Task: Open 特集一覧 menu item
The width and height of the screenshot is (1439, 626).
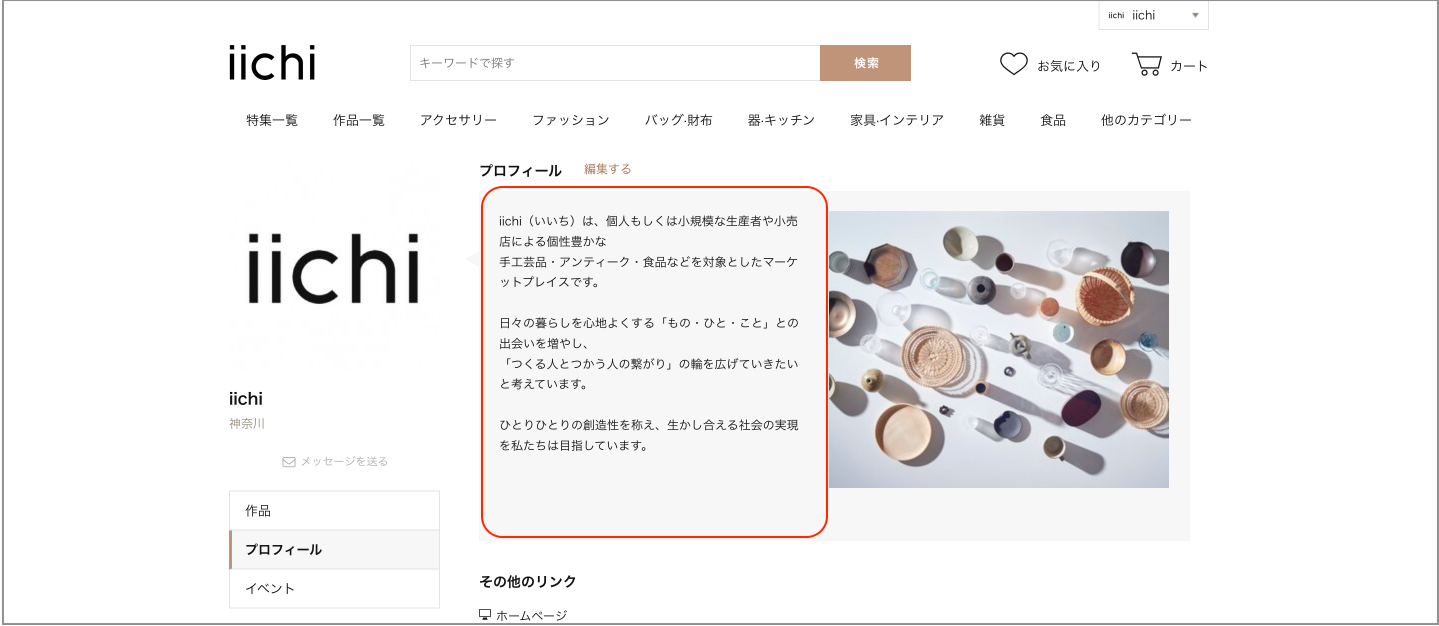Action: (272, 120)
